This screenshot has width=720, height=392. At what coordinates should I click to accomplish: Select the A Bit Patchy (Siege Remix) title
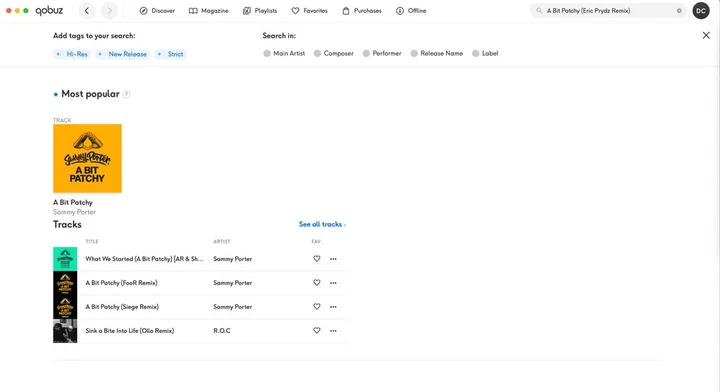coord(122,307)
